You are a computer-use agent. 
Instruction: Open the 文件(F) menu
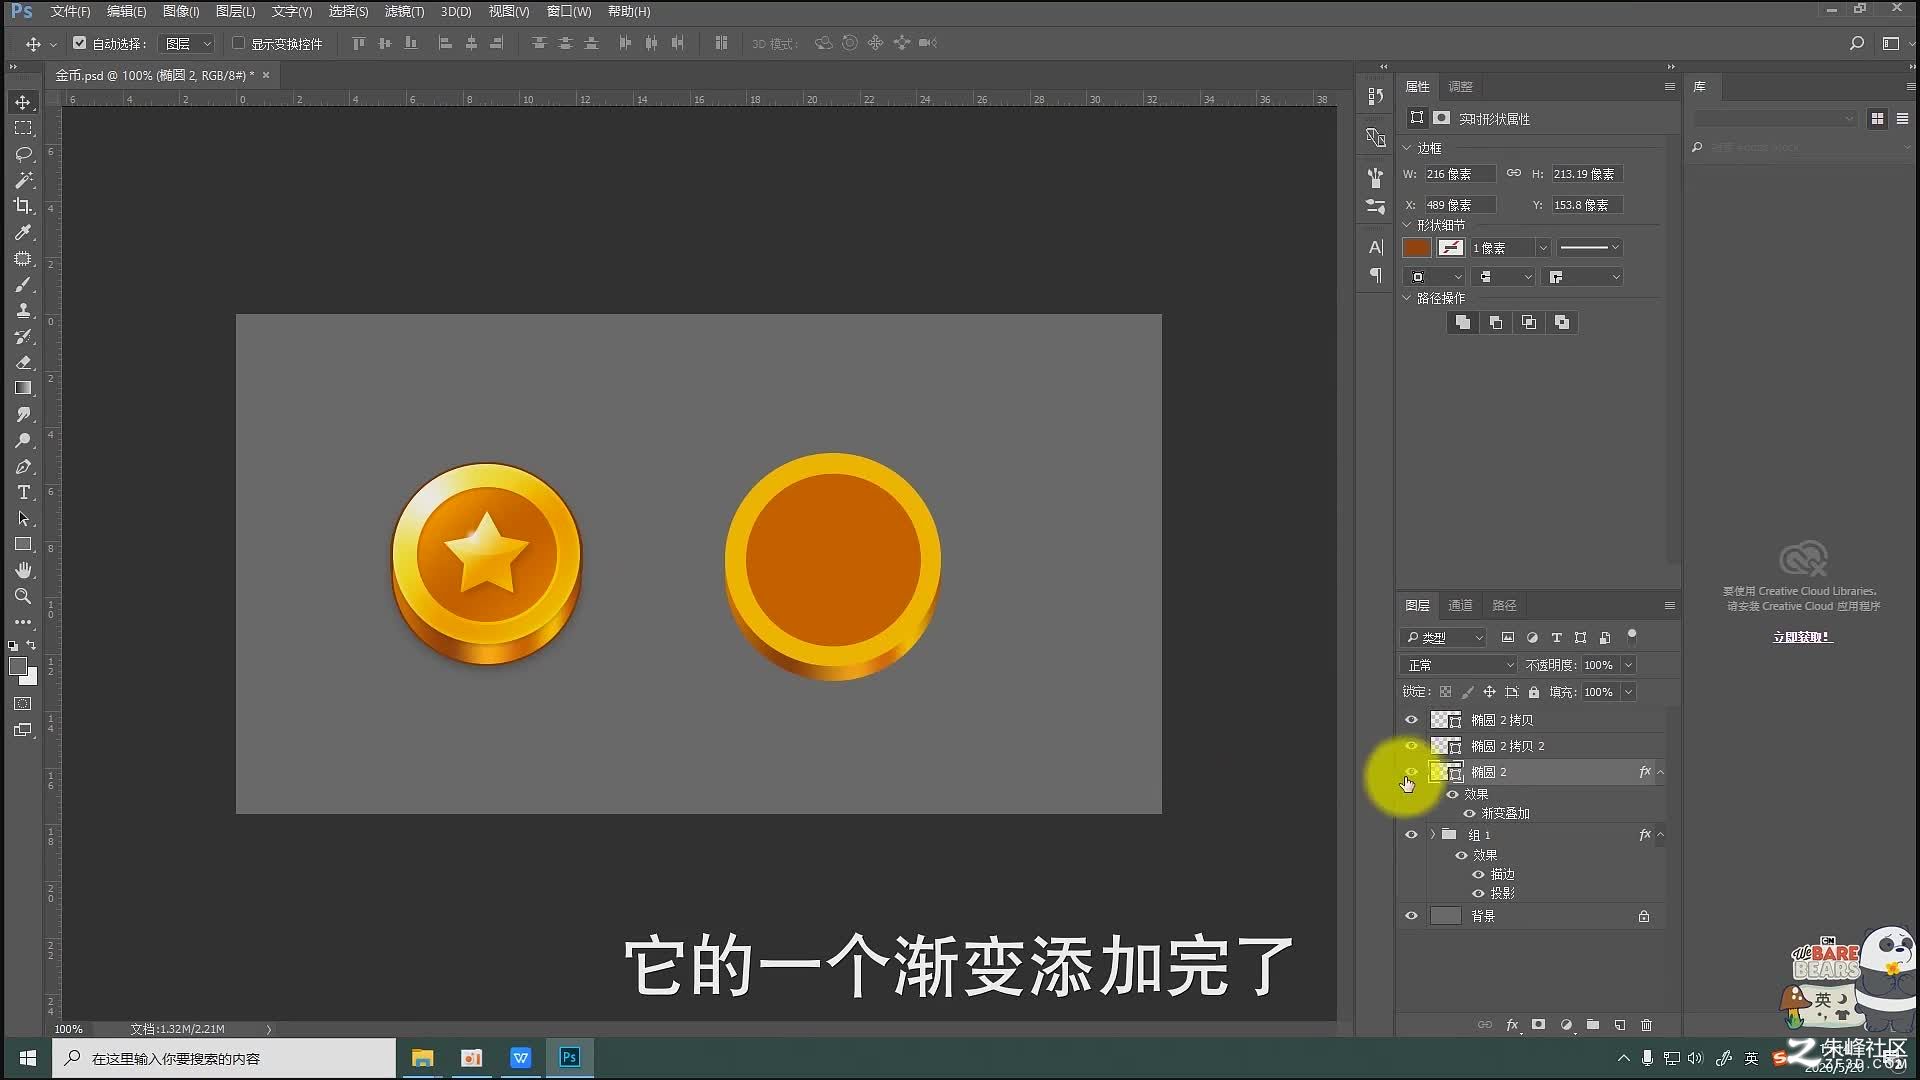click(70, 11)
